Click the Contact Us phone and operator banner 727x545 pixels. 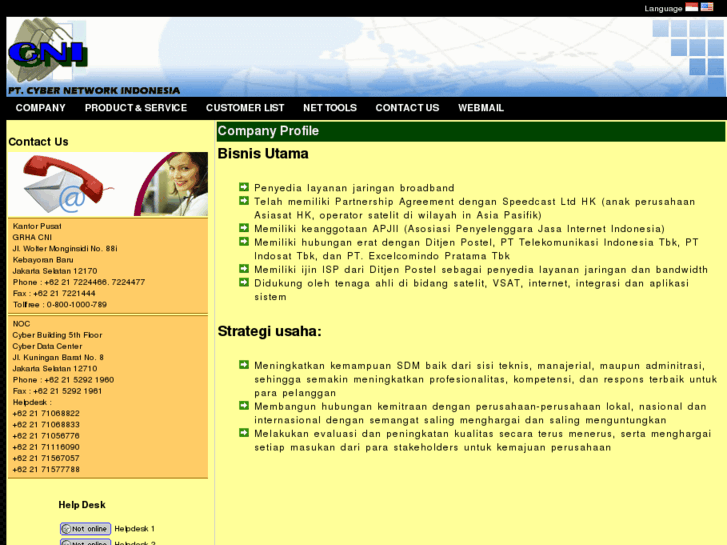pos(108,184)
